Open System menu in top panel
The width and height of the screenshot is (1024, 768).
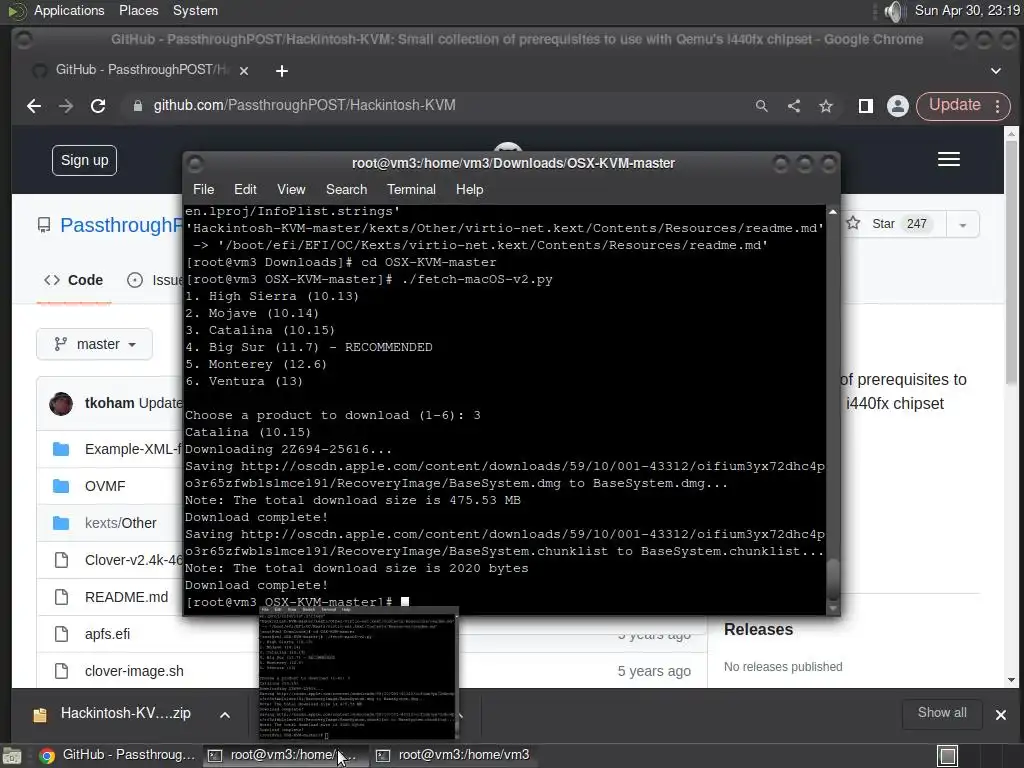(195, 10)
